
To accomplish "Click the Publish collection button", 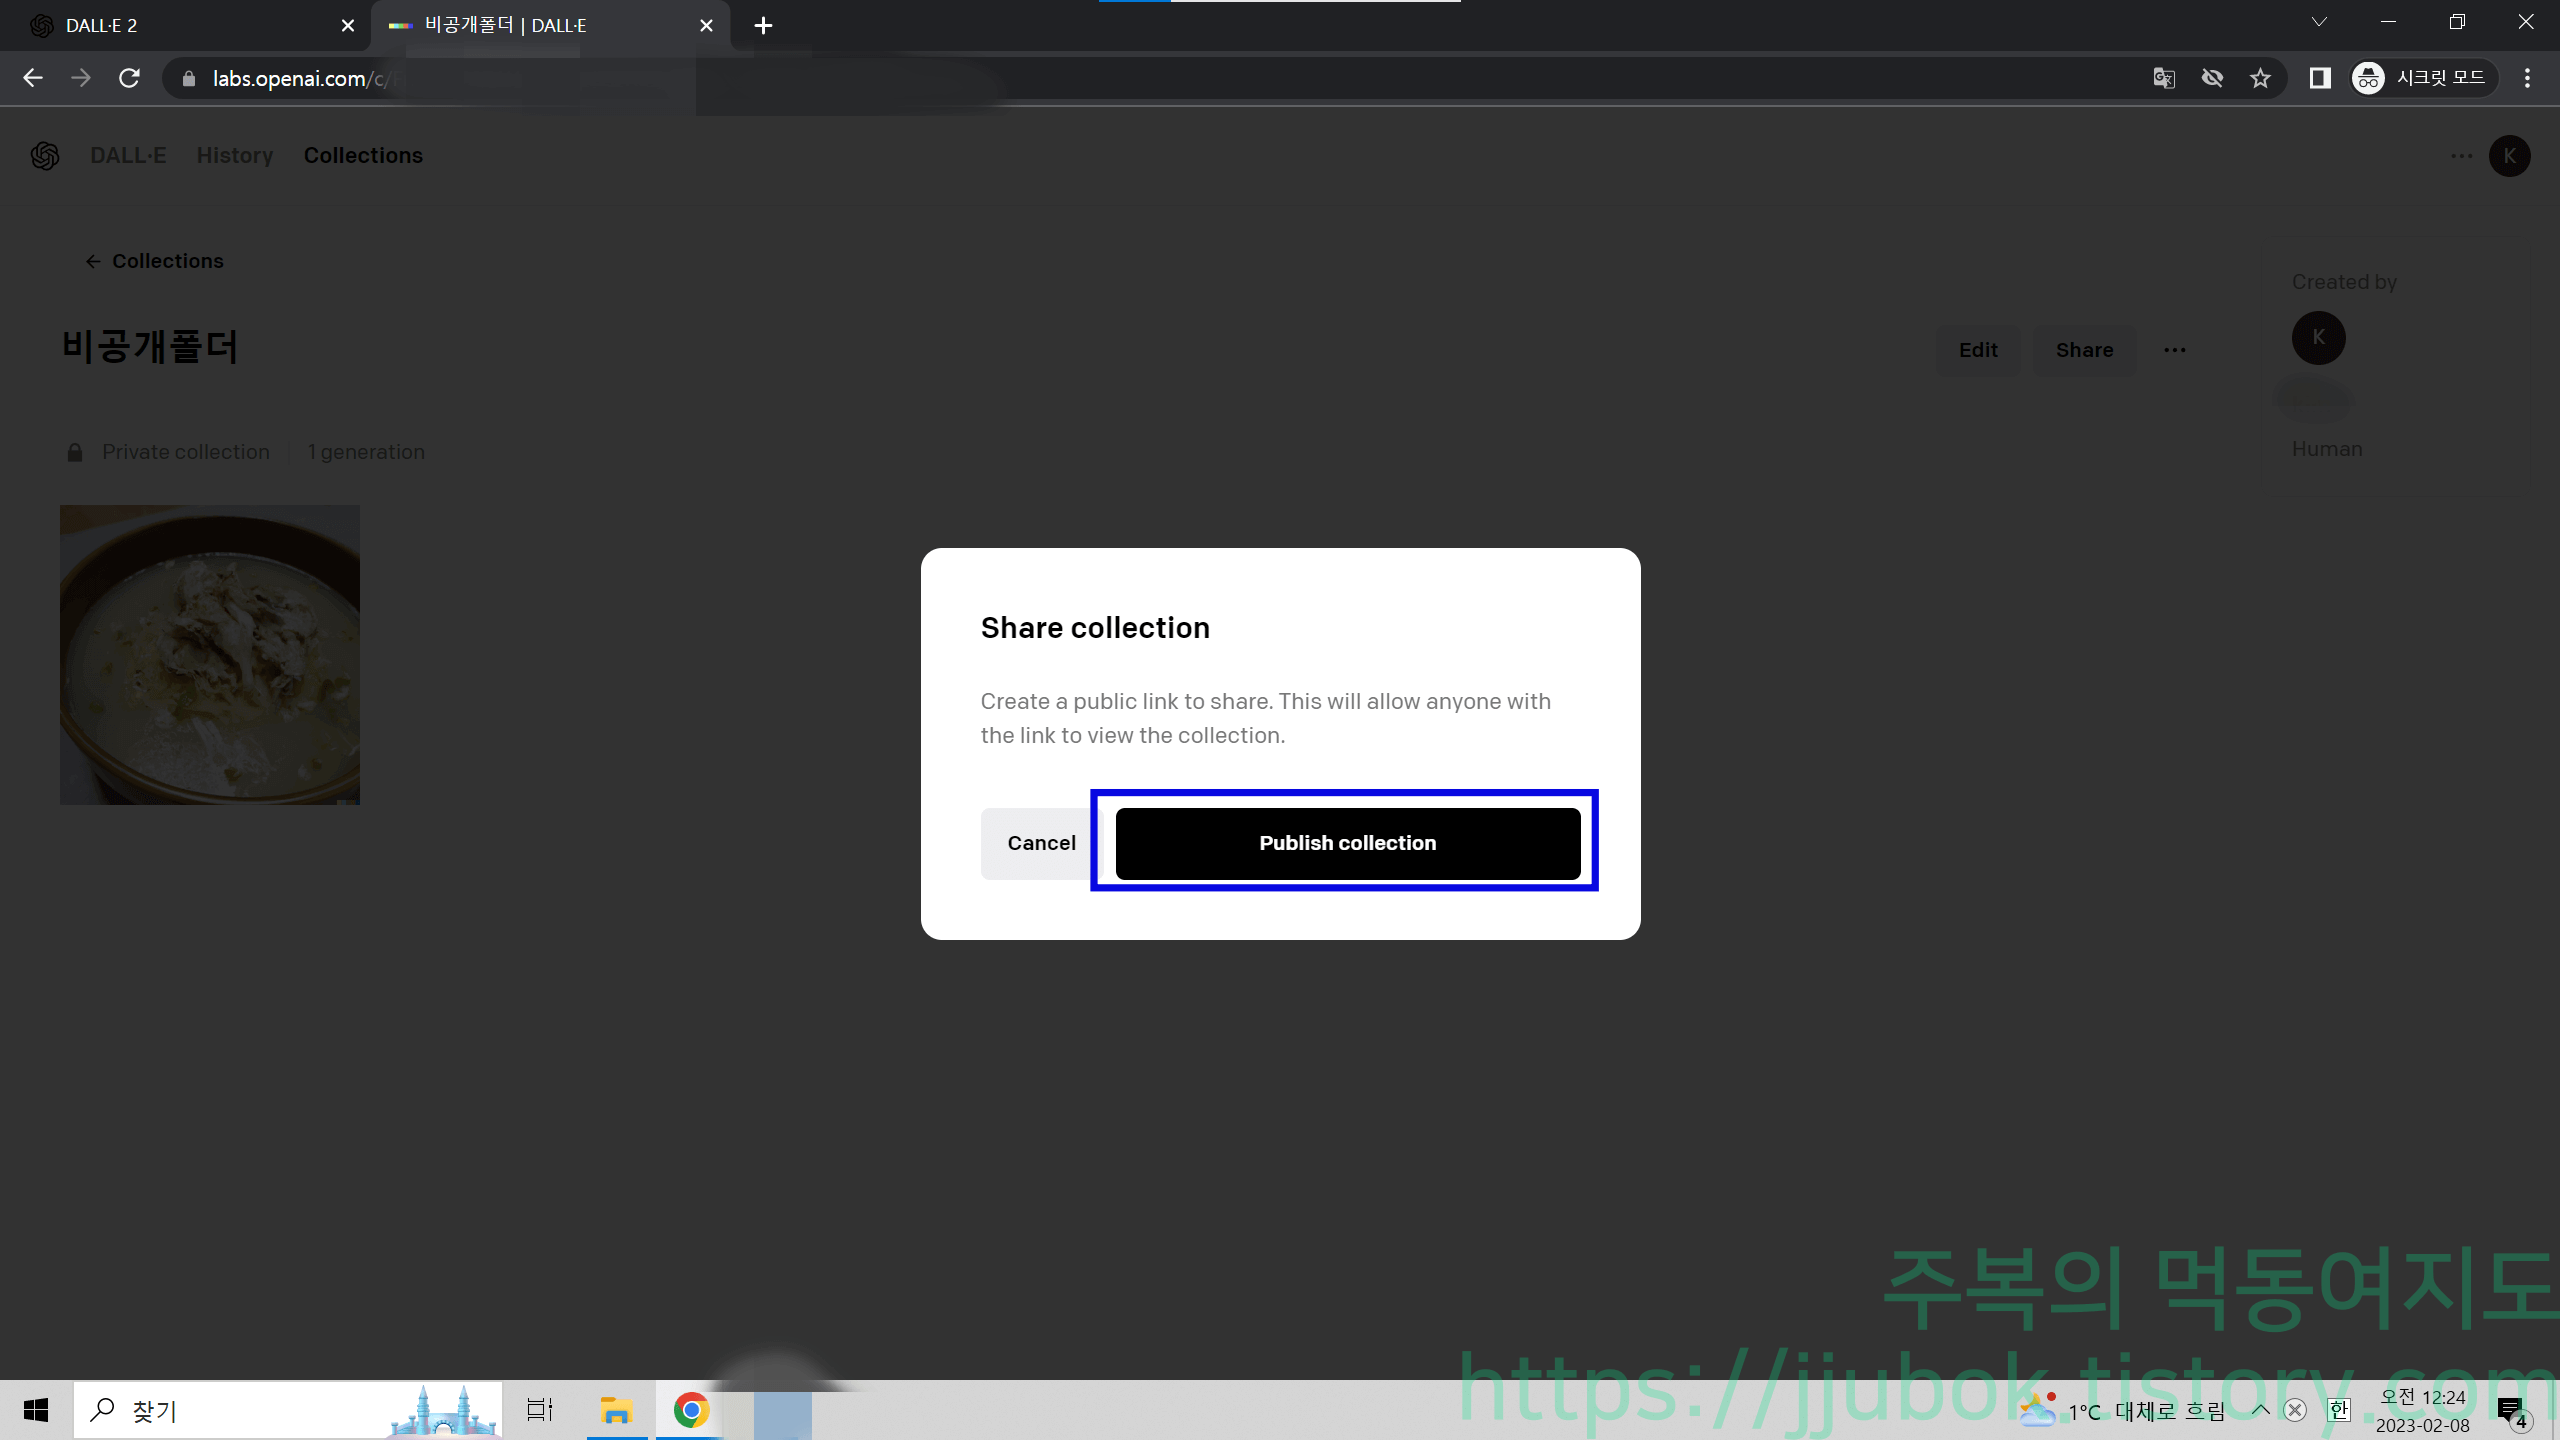I will click(x=1347, y=843).
